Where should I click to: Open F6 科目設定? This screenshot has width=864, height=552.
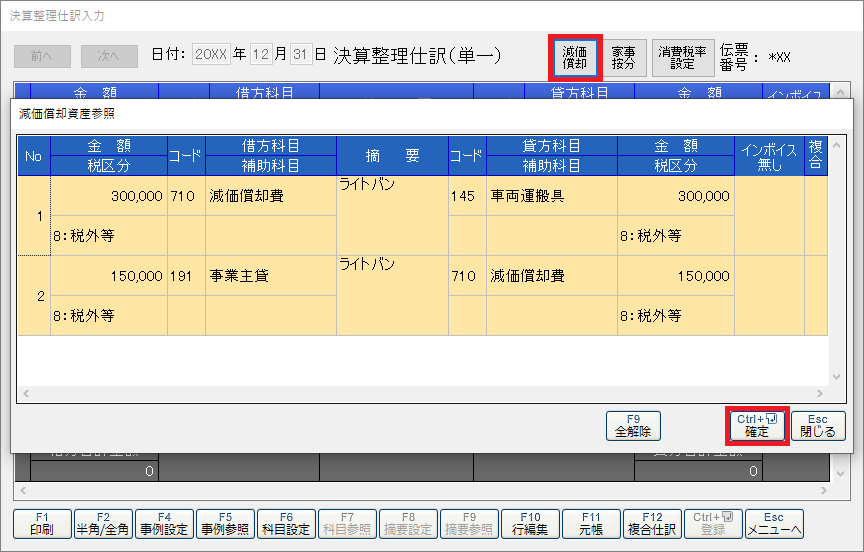tap(285, 523)
